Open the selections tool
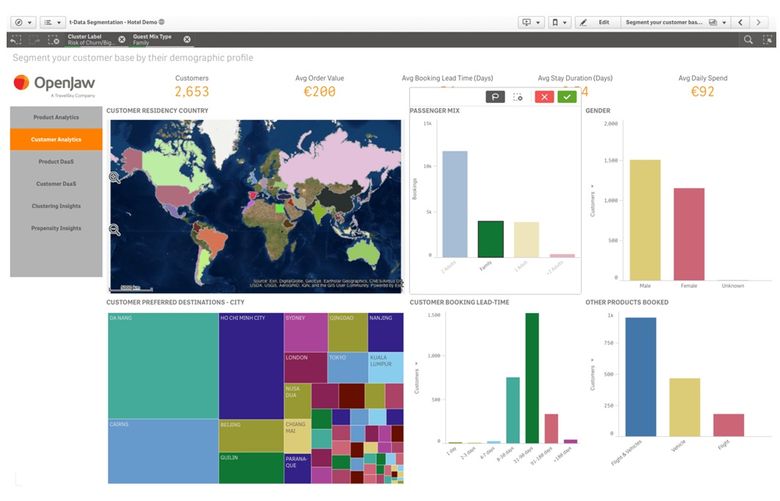 coord(768,40)
